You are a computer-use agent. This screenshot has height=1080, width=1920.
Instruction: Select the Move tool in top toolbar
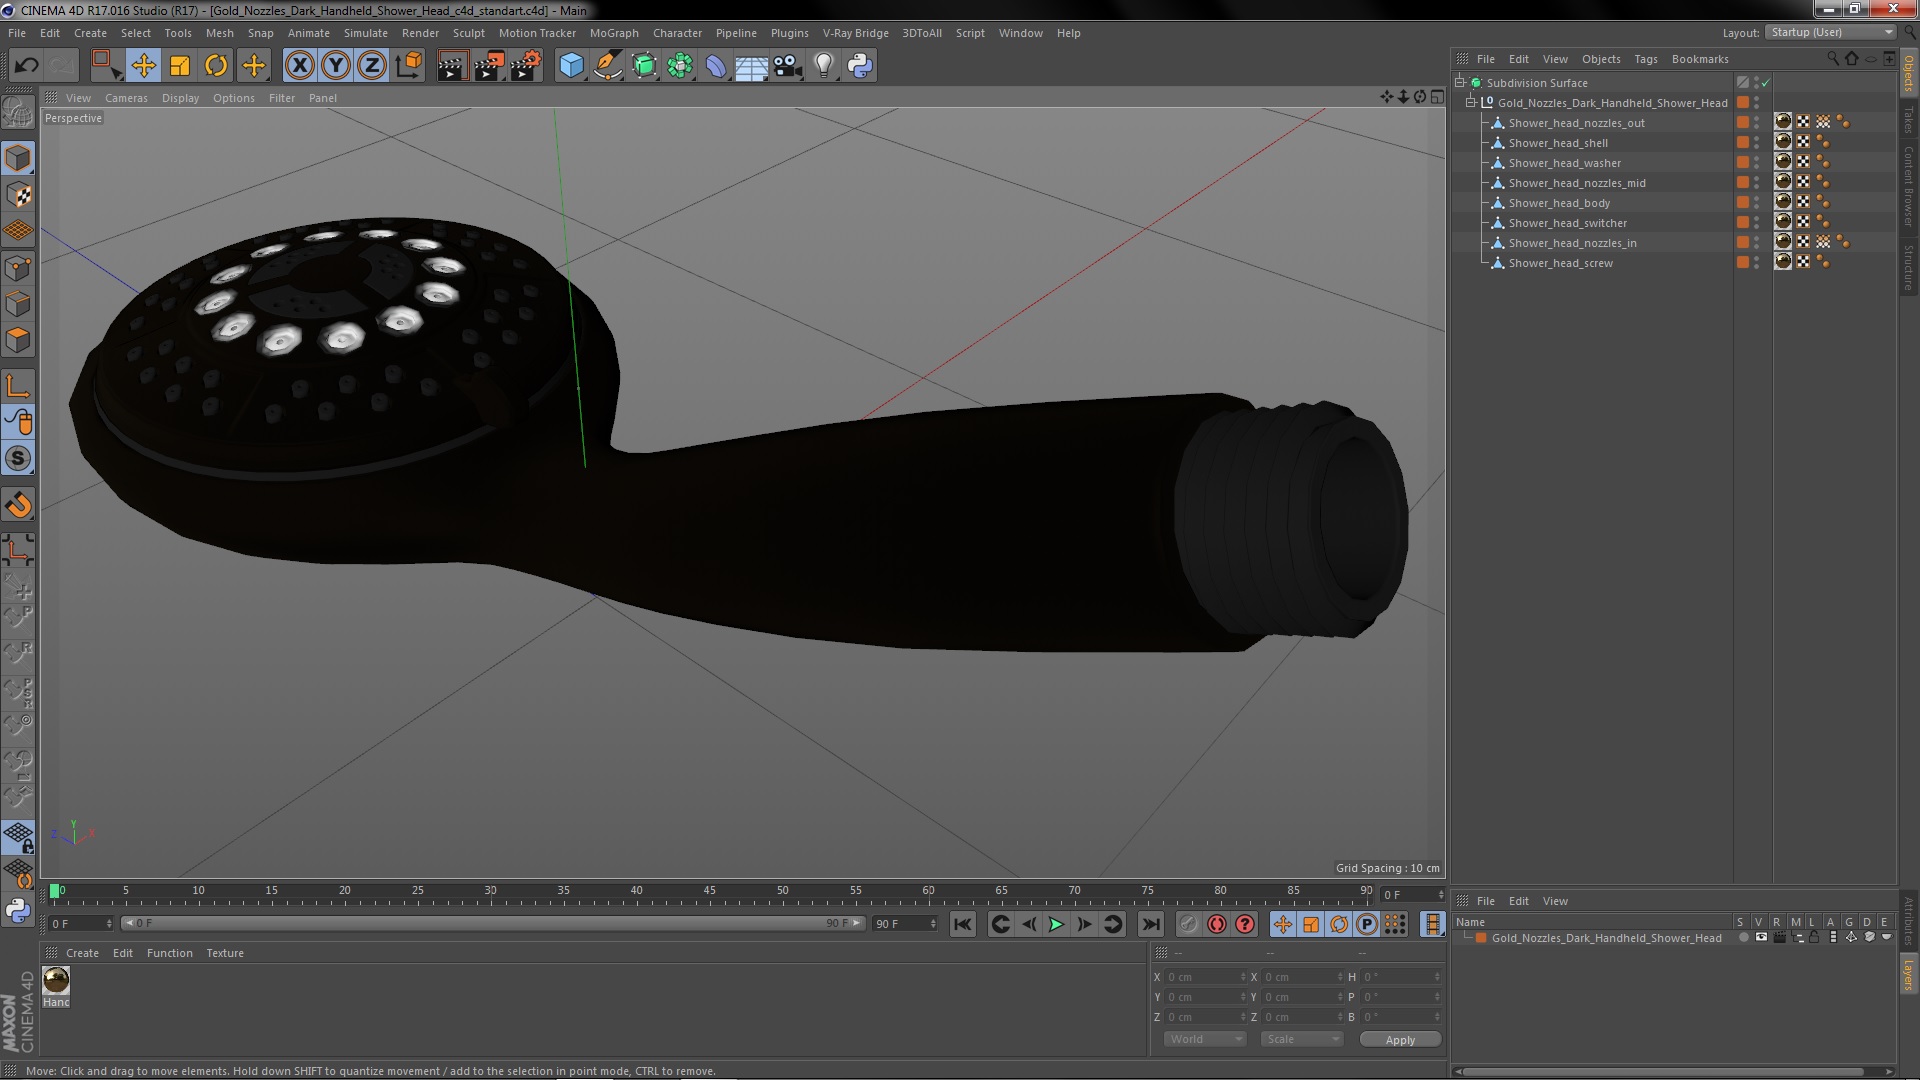click(x=143, y=66)
